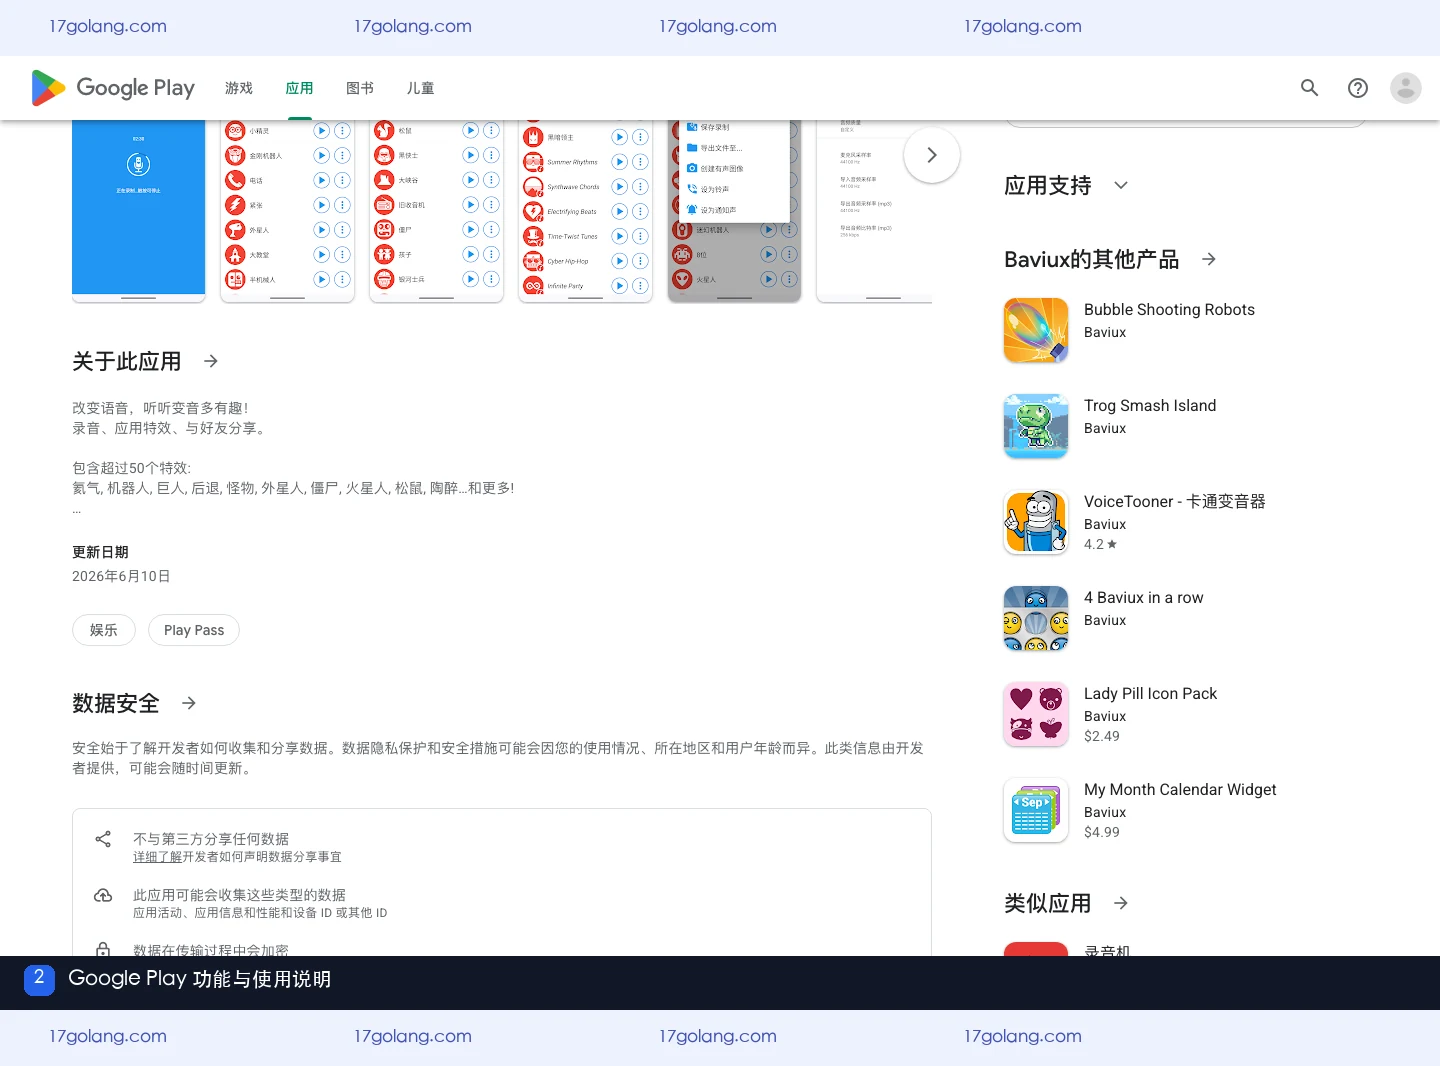This screenshot has height=1066, width=1440.
Task: Click the 4 Baviux in a row title
Action: [1143, 598]
